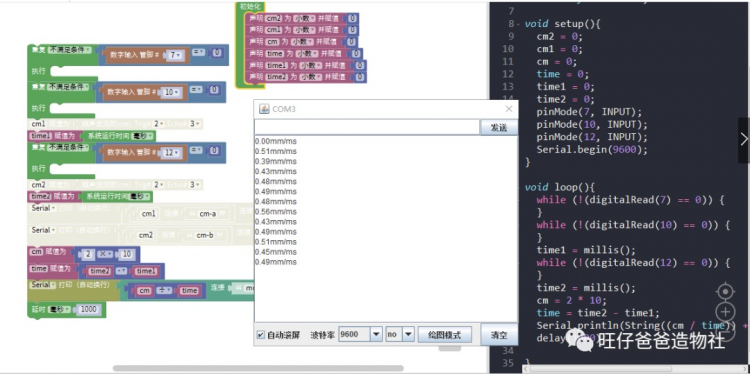This screenshot has width=750, height=374.
Task: Open 不满足条件 dropdown on the pin 7 loop
Action: [69, 49]
